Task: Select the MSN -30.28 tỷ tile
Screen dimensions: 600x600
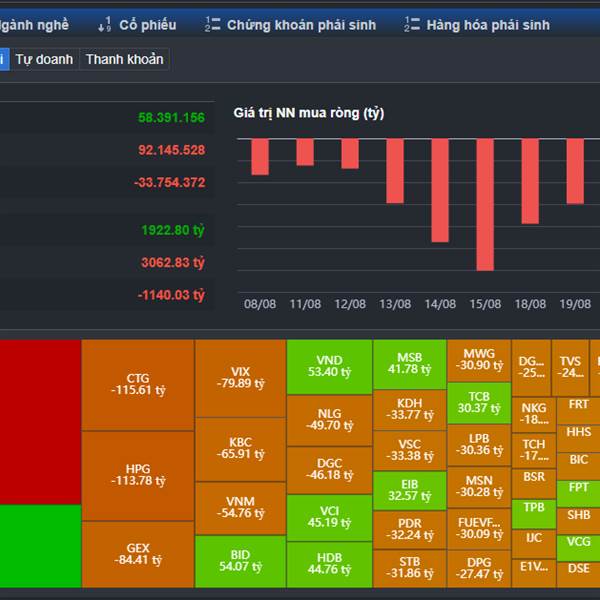Action: [x=479, y=487]
